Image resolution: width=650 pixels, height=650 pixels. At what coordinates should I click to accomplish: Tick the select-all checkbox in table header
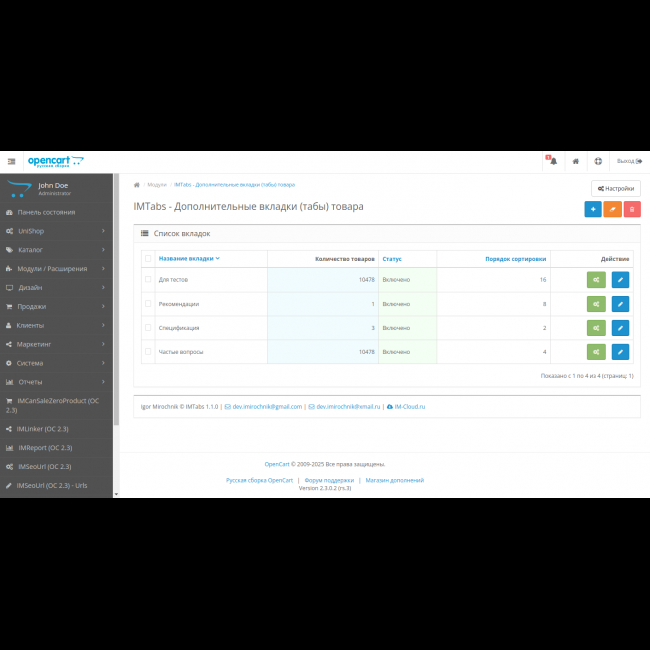(x=148, y=258)
